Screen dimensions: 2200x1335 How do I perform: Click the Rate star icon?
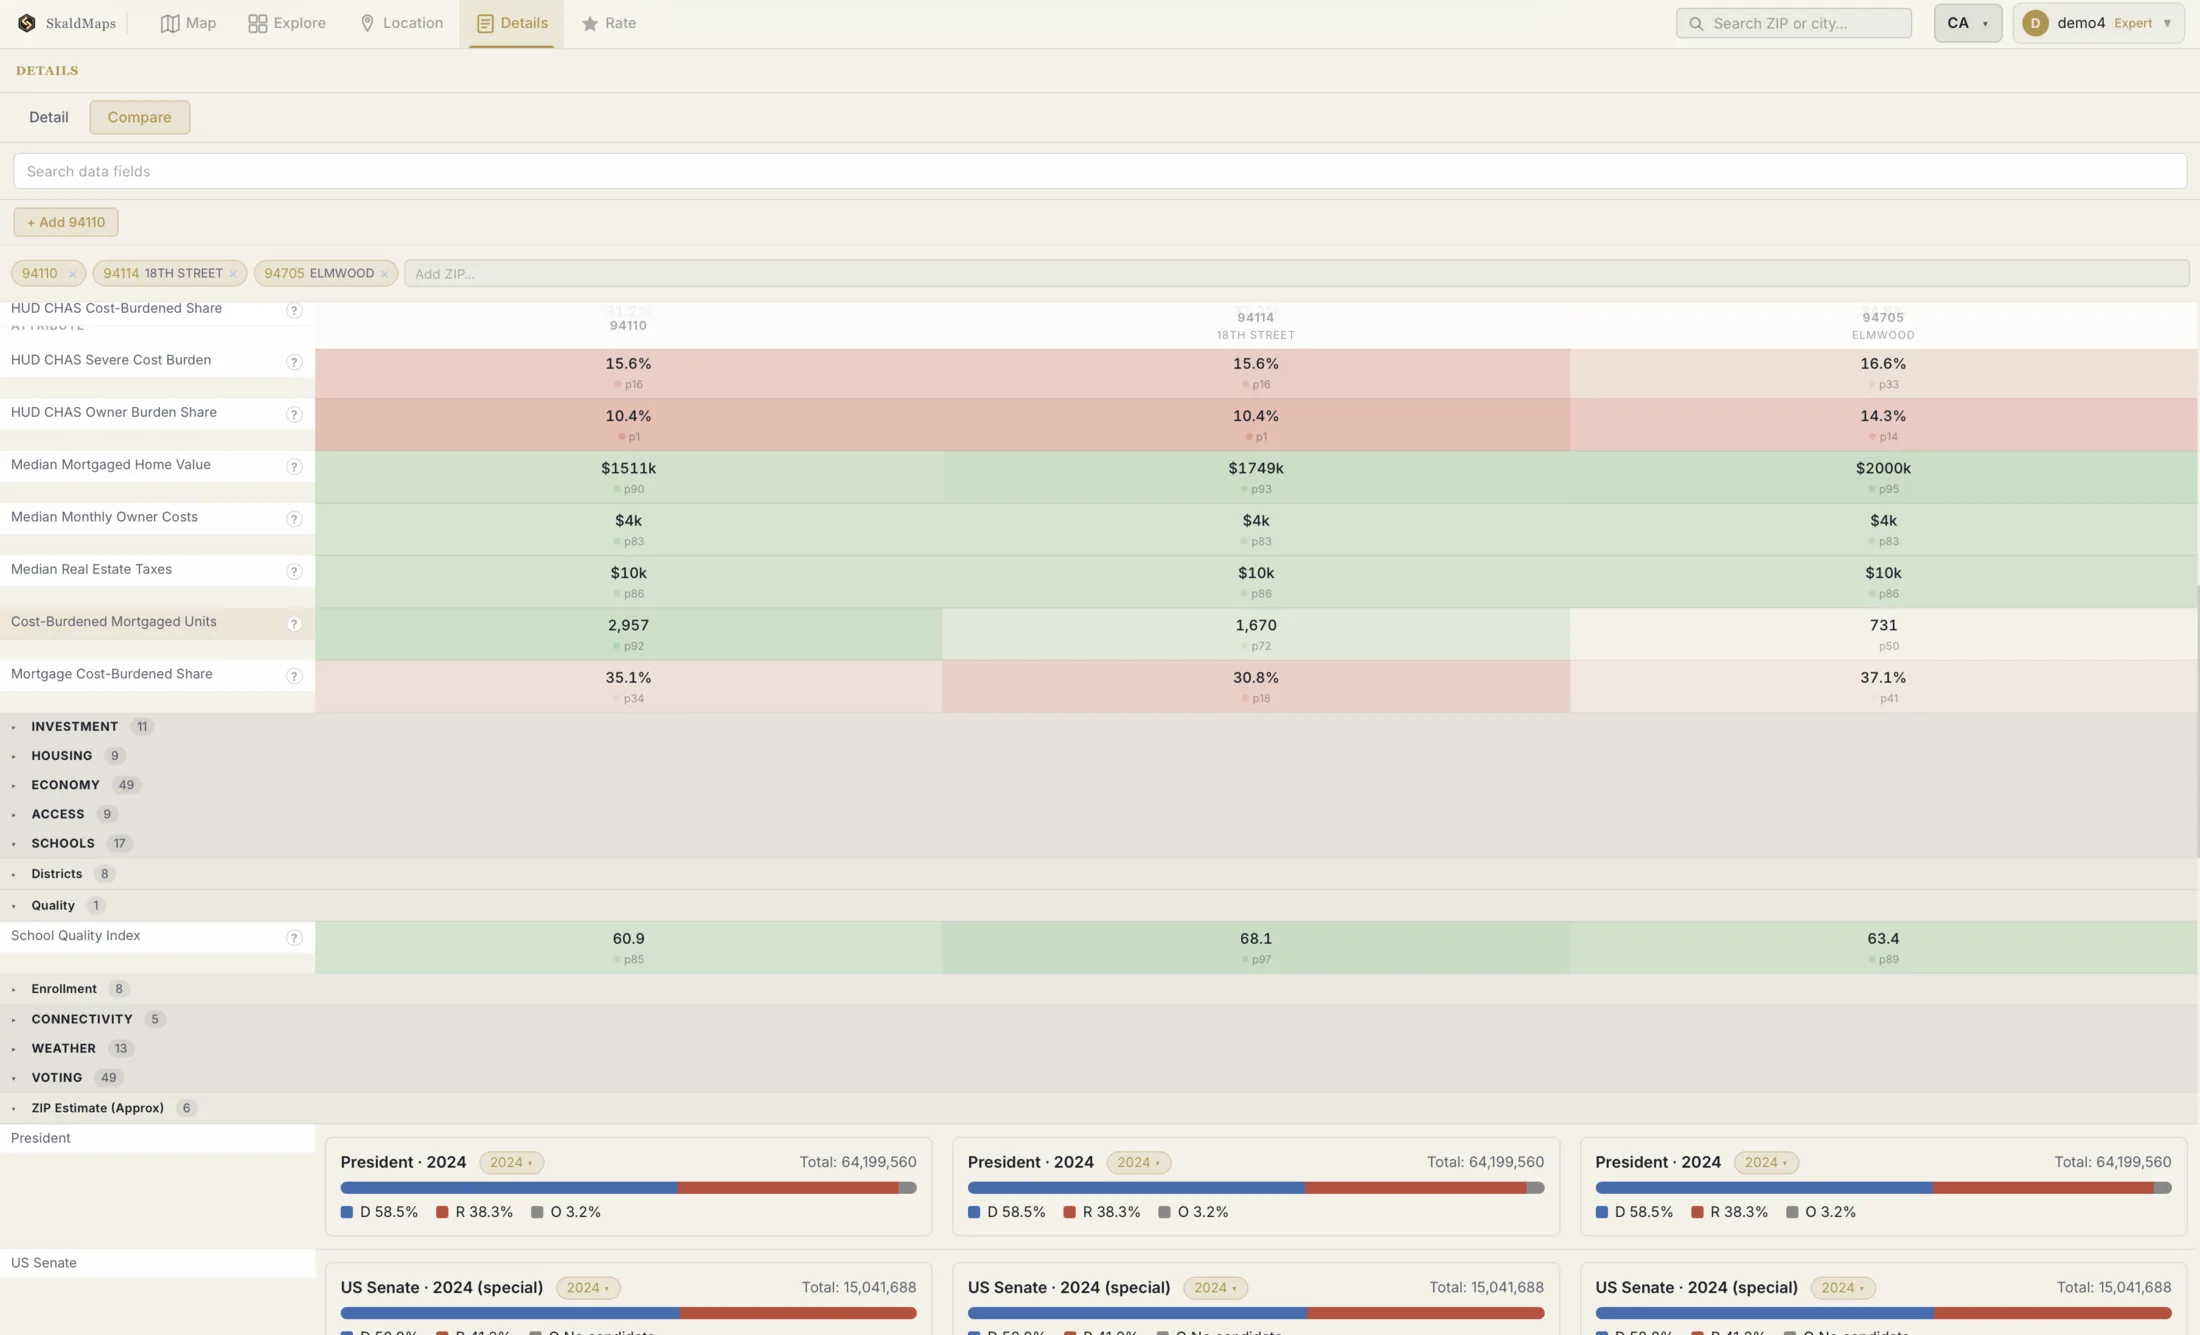[x=590, y=23]
